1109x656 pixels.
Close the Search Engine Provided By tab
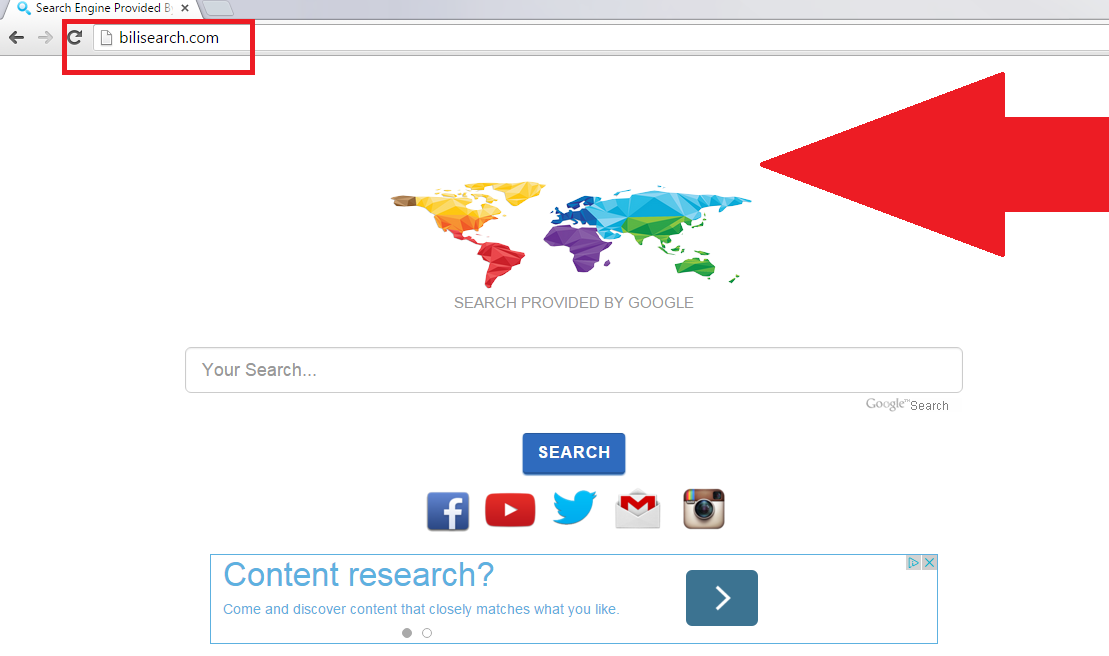point(185,9)
